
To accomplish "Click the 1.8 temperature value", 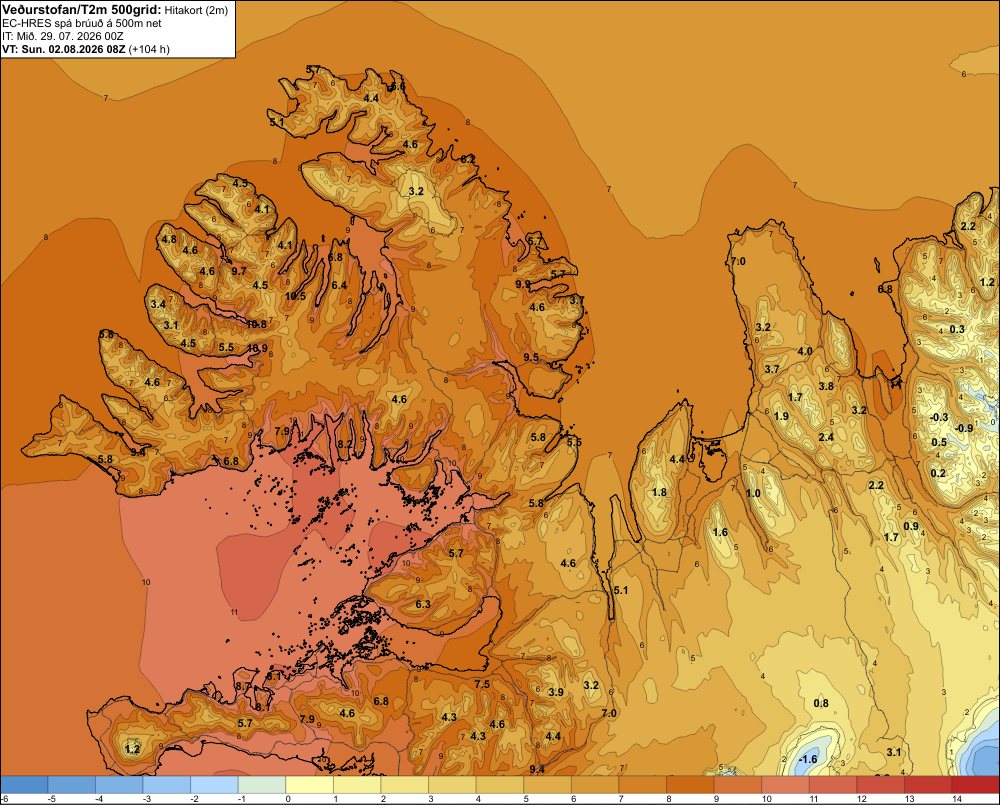I will point(659,492).
